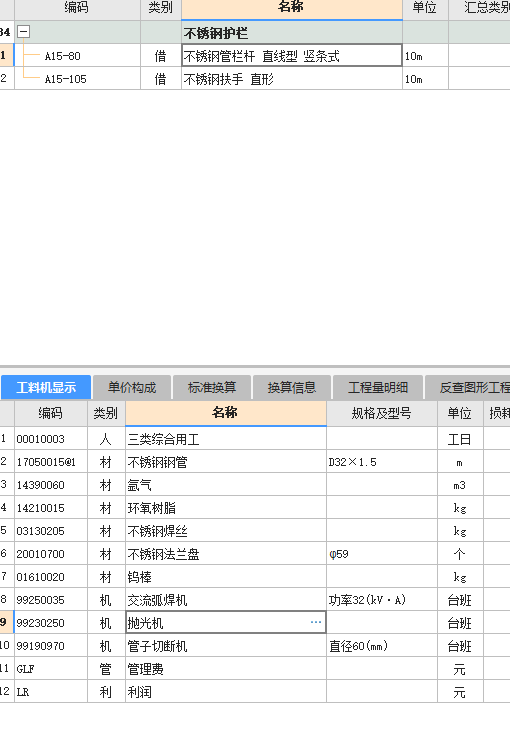Select tree item A15-80
The image size is (510, 746).
point(62,56)
